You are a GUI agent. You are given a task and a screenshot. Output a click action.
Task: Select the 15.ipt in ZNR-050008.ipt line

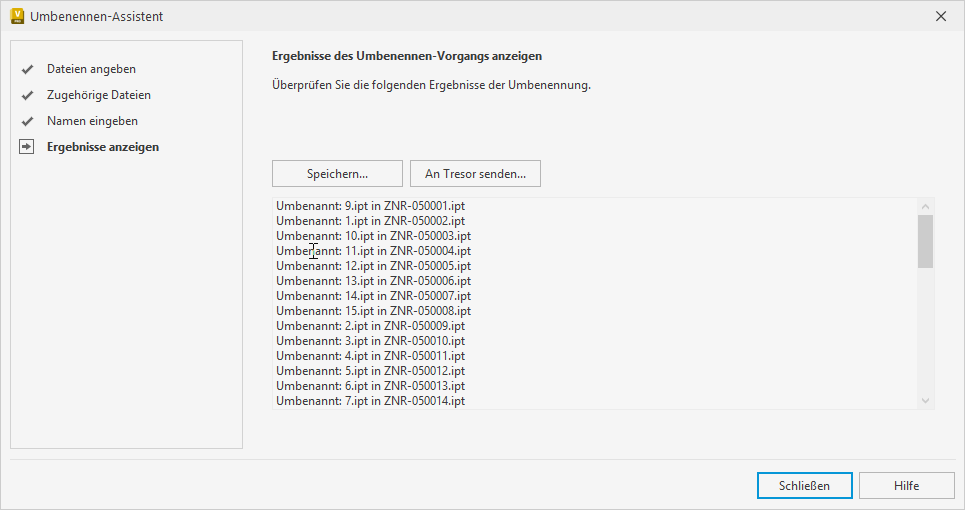[373, 311]
